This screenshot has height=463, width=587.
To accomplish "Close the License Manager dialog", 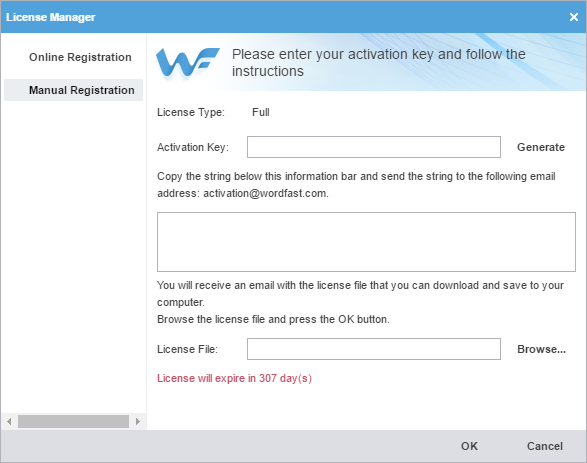I will [x=574, y=17].
